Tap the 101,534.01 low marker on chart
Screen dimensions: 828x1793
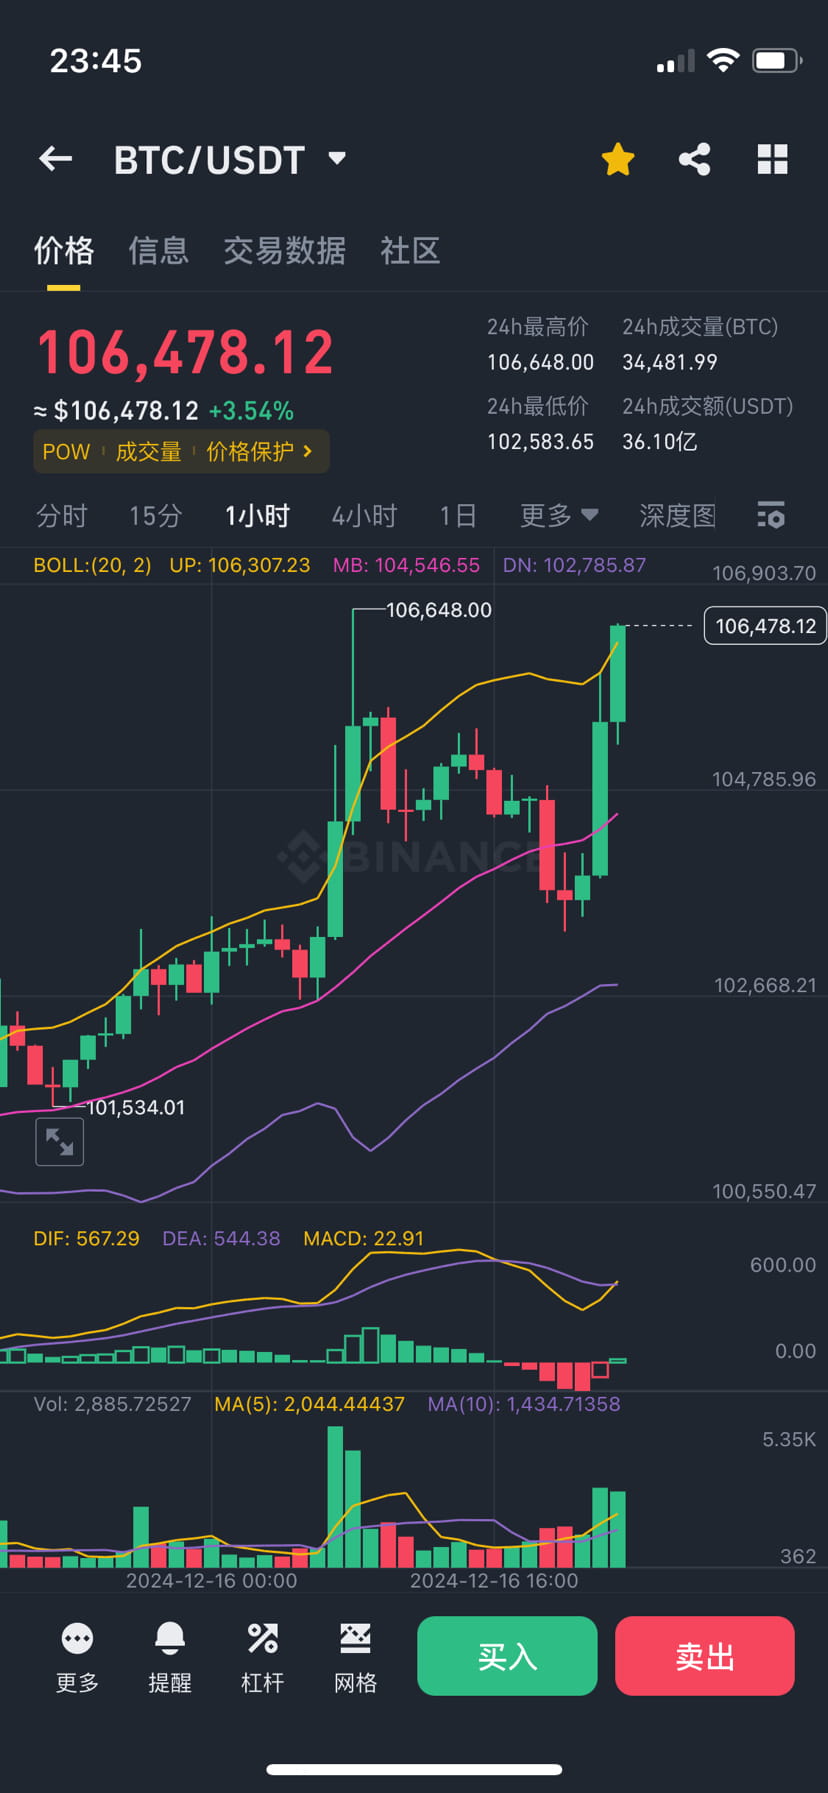tap(136, 1108)
